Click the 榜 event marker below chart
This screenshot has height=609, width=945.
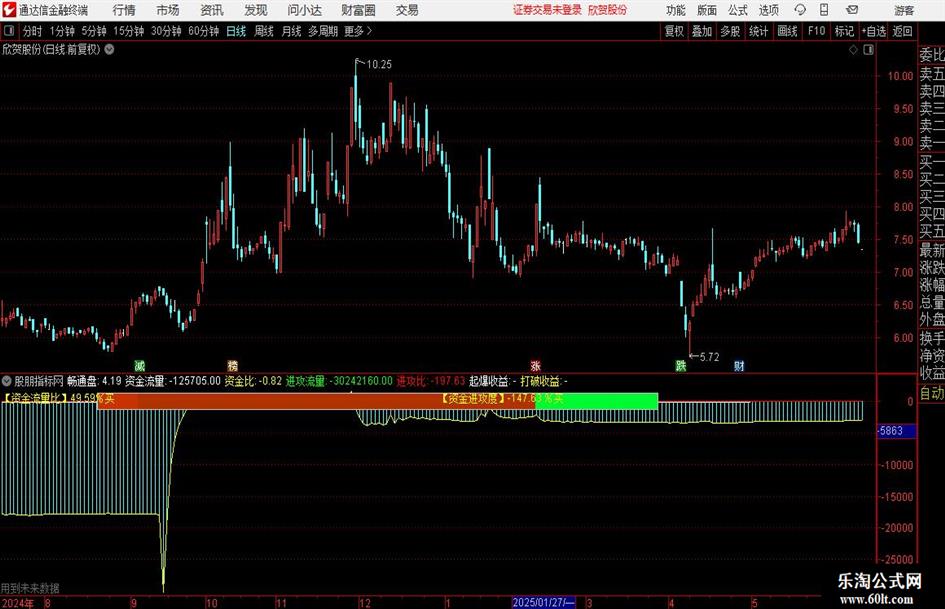click(x=233, y=365)
